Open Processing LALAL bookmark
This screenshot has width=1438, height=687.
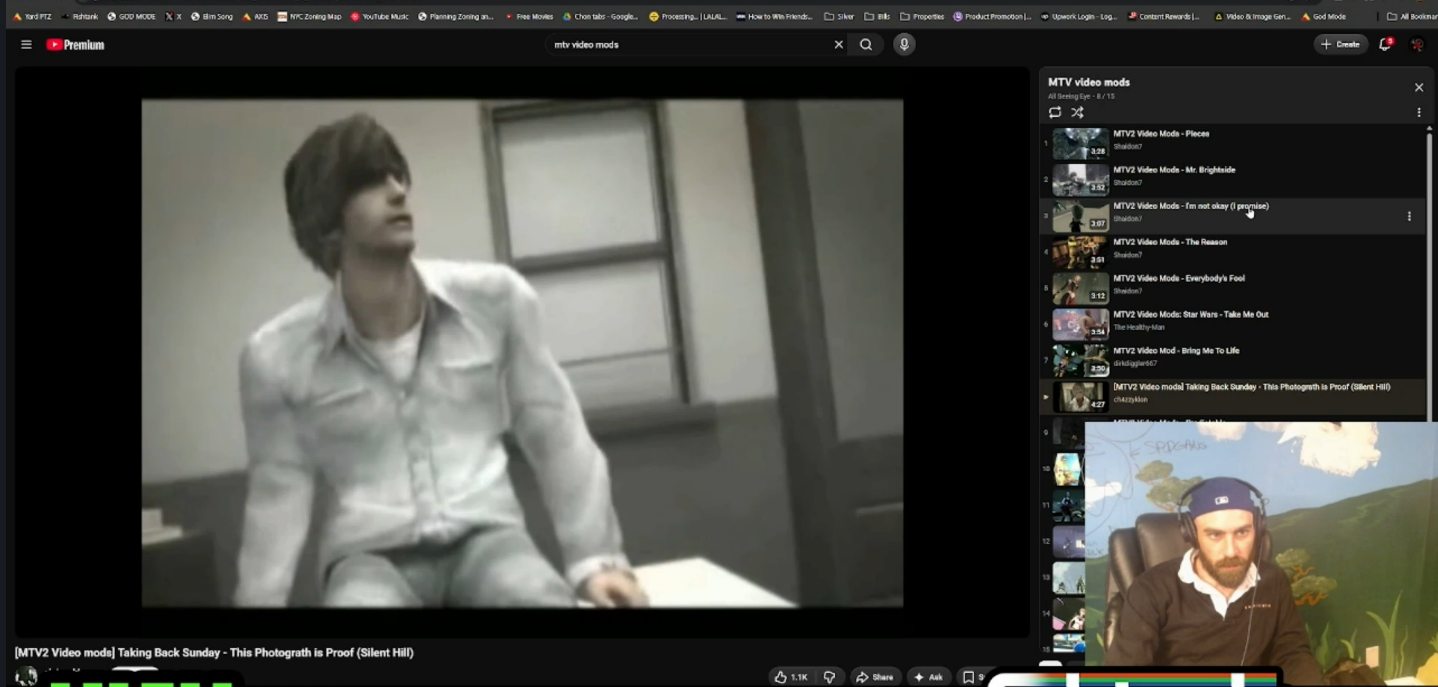(x=688, y=16)
